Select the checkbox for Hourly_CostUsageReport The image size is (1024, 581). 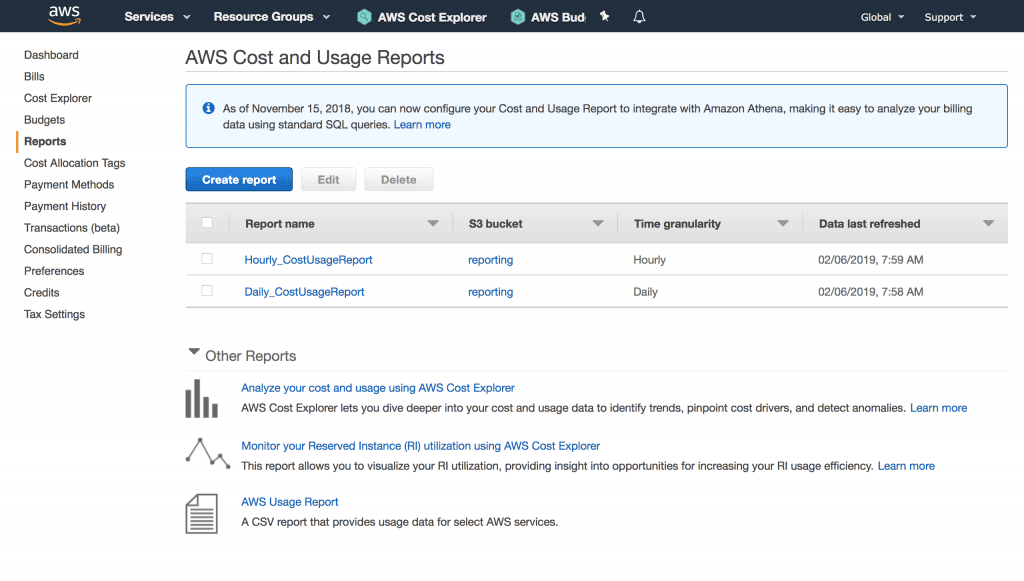206,259
